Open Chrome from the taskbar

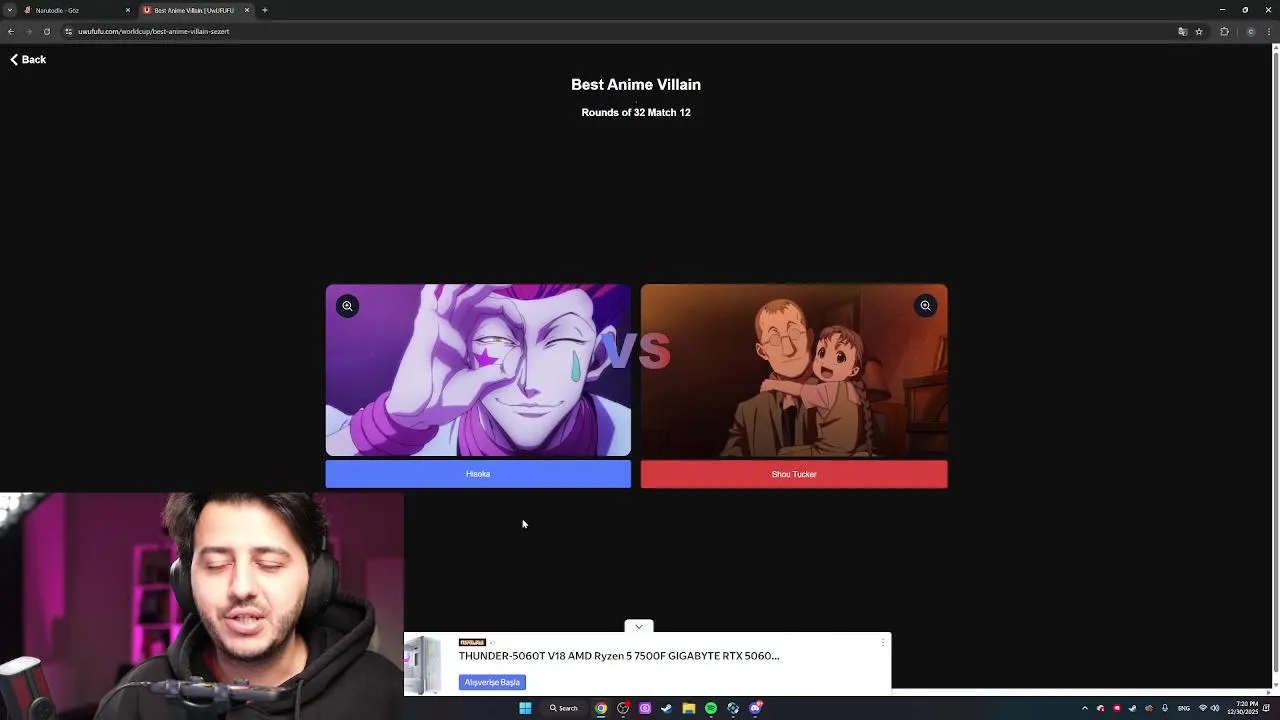pyautogui.click(x=601, y=708)
